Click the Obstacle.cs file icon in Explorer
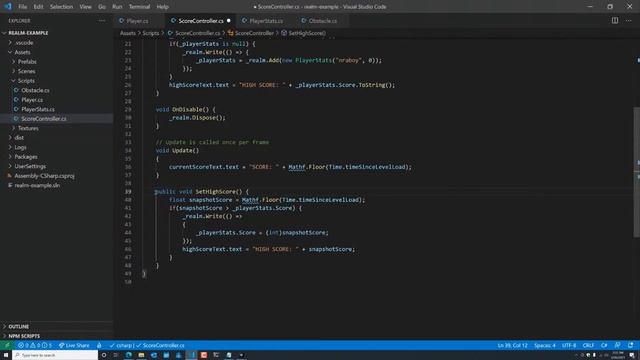This screenshot has width=640, height=360. tap(16, 90)
